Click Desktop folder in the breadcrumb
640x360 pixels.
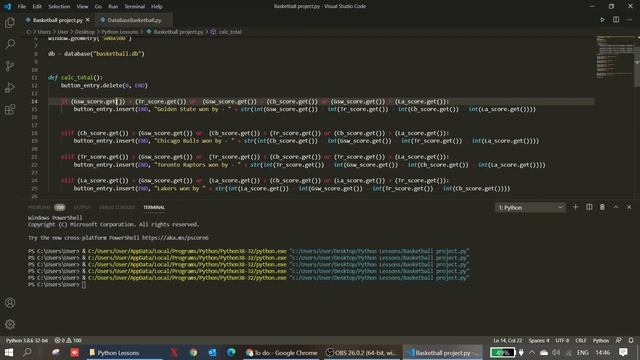(x=84, y=31)
